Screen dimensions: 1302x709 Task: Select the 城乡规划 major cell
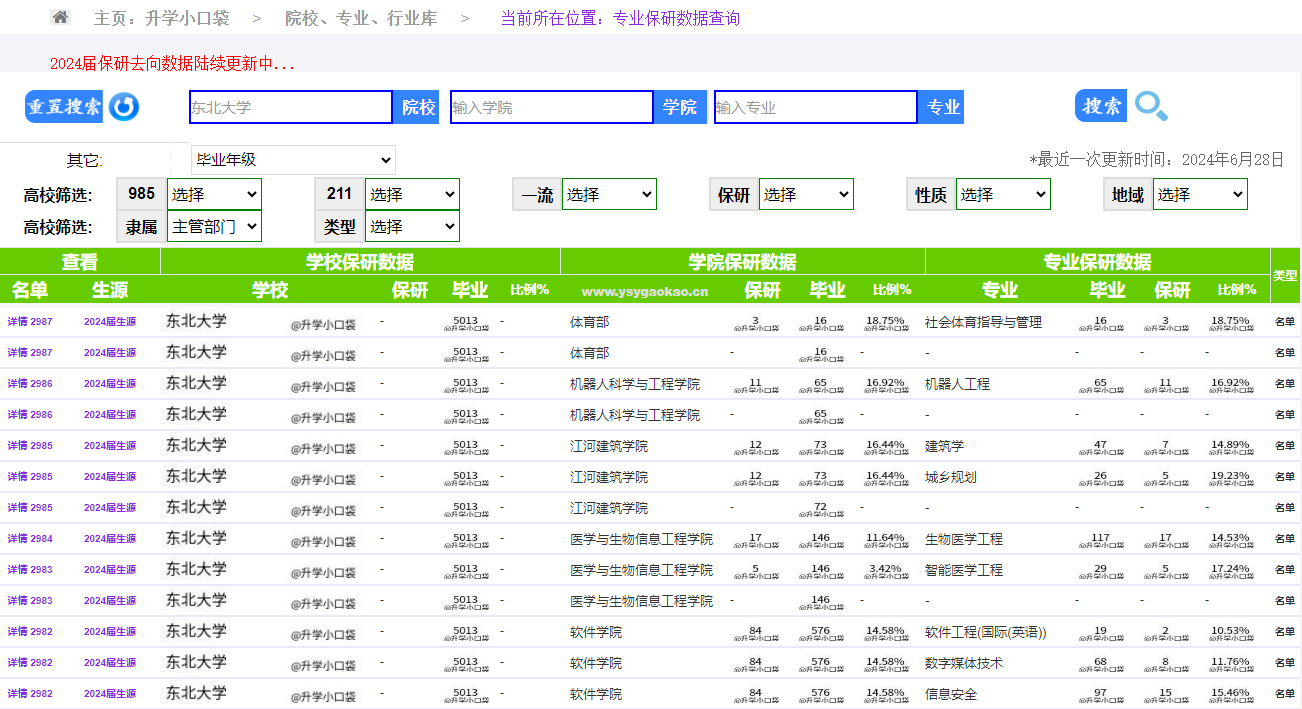click(x=951, y=477)
